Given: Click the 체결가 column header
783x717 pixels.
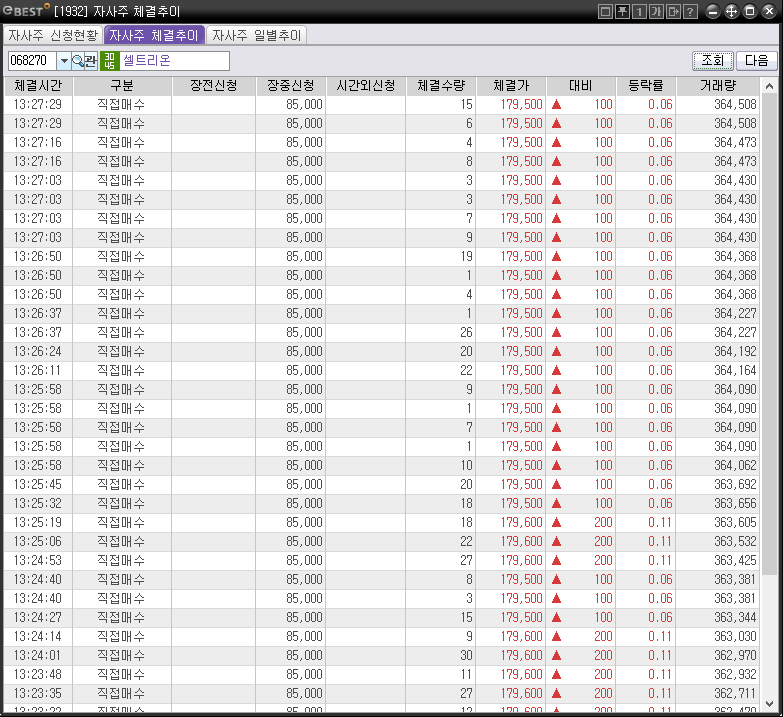Looking at the screenshot, I should (x=511, y=86).
